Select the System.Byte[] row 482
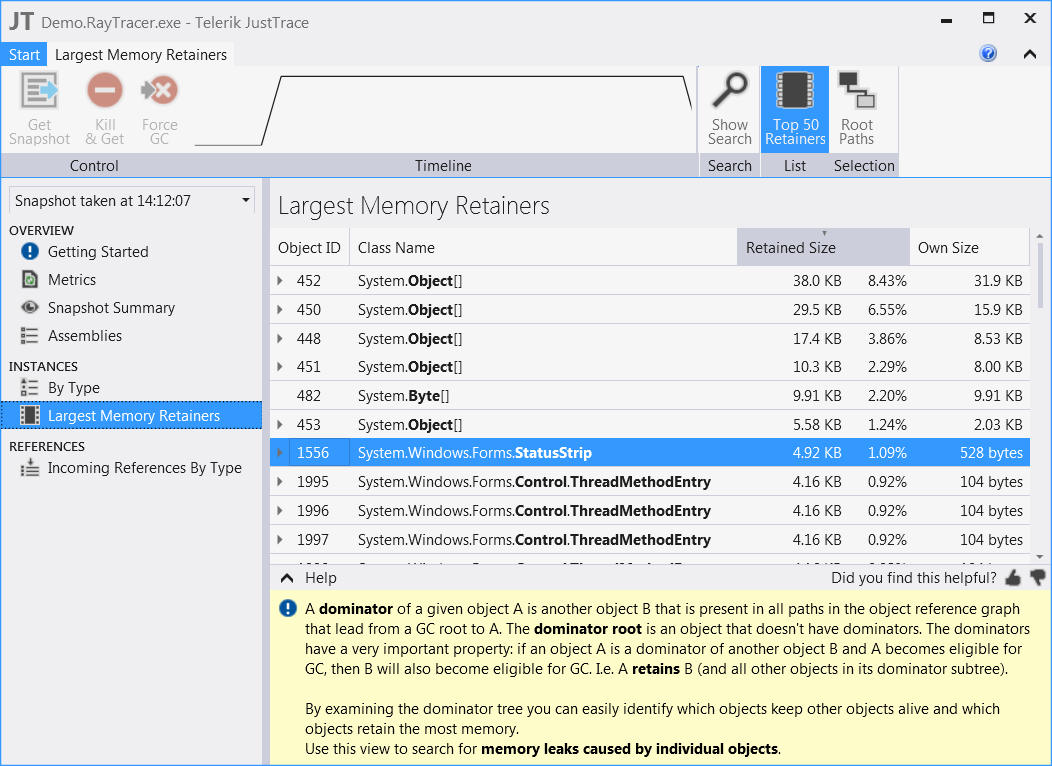Screen dimensions: 1052x766 pos(649,396)
